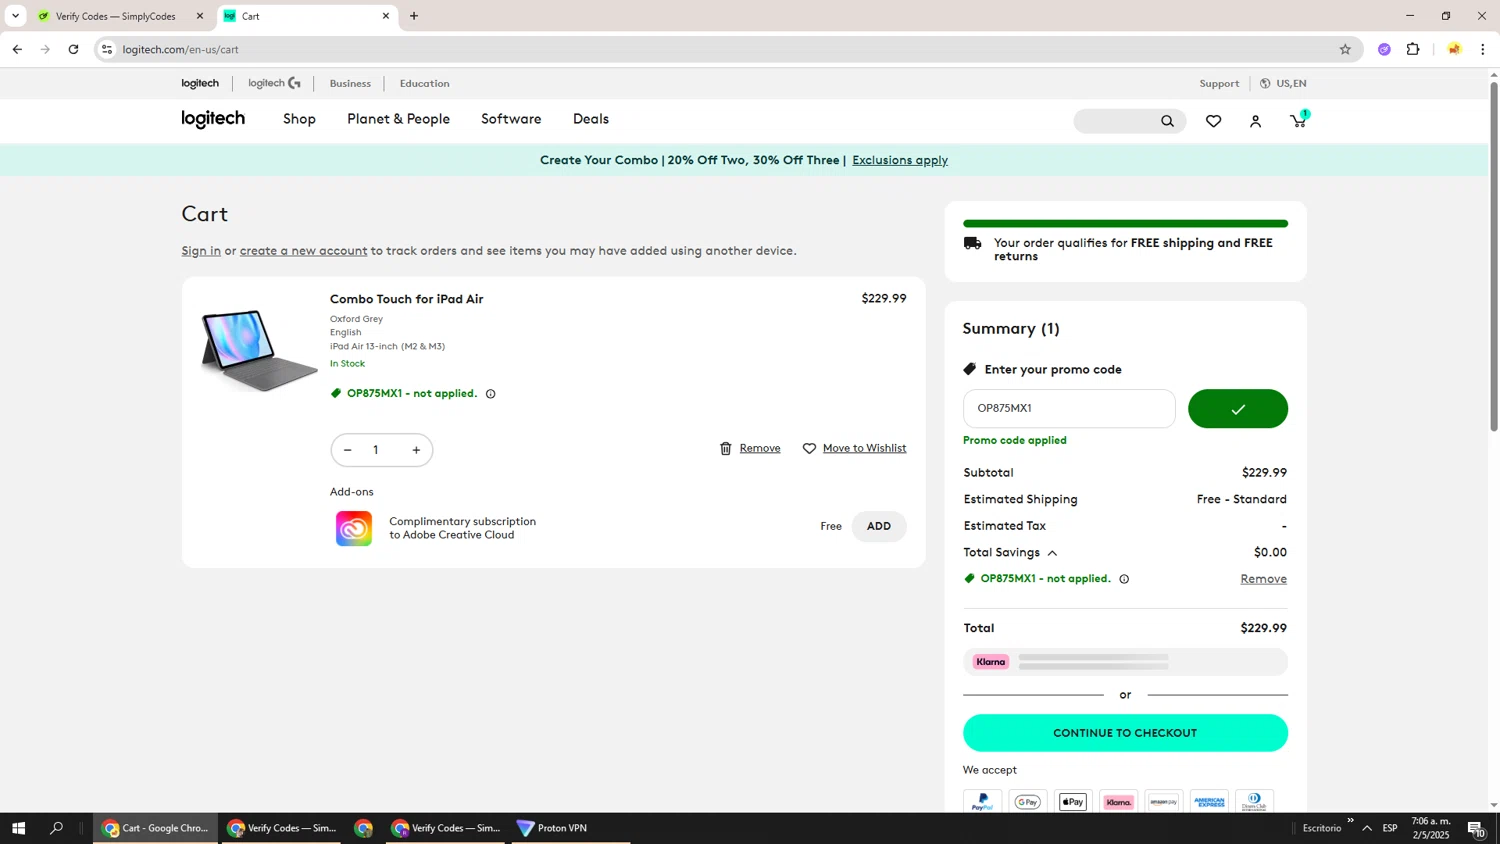View site information icon in address bar
1500x844 pixels.
[107, 49]
